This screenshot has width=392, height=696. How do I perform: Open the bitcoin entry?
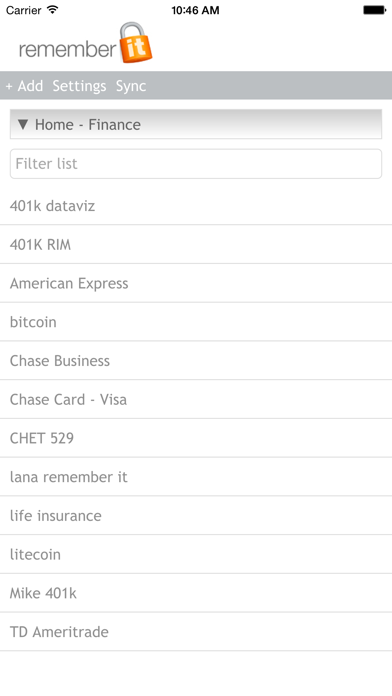pos(196,322)
